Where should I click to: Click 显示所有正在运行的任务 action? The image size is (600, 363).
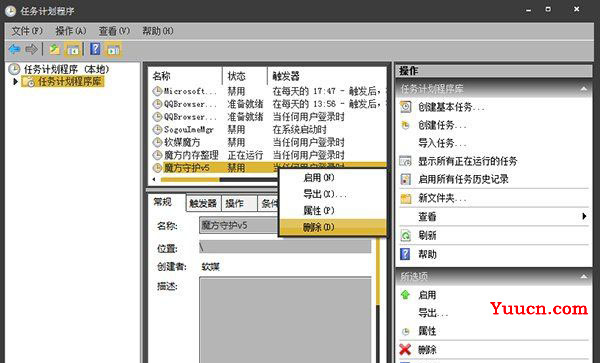pos(467,161)
